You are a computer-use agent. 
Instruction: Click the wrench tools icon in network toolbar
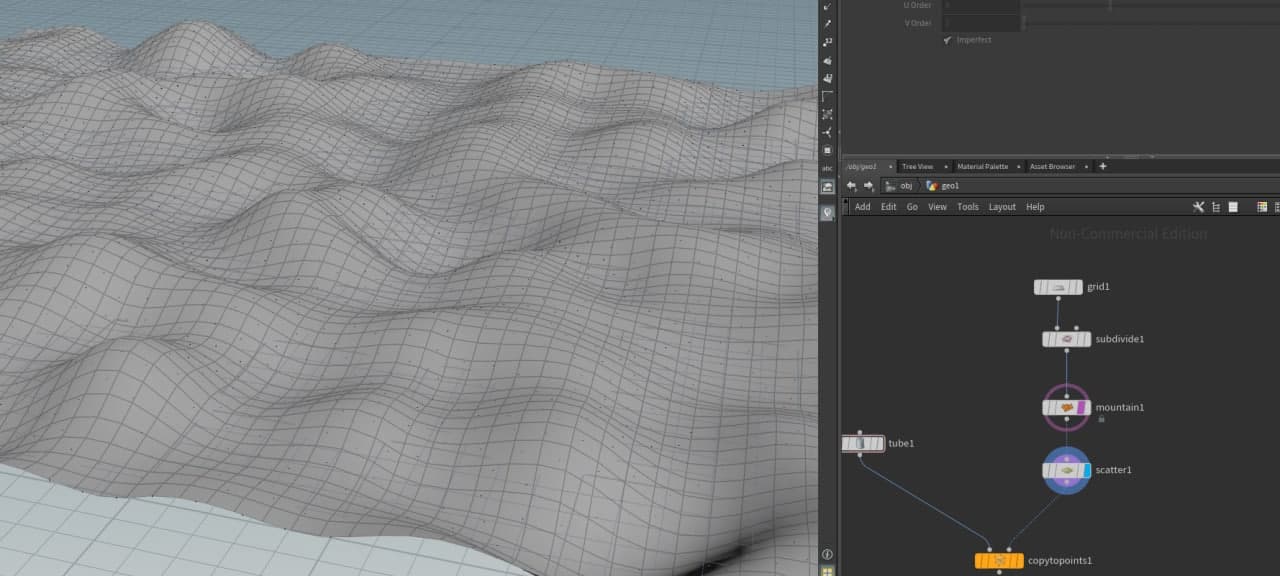coord(1198,207)
